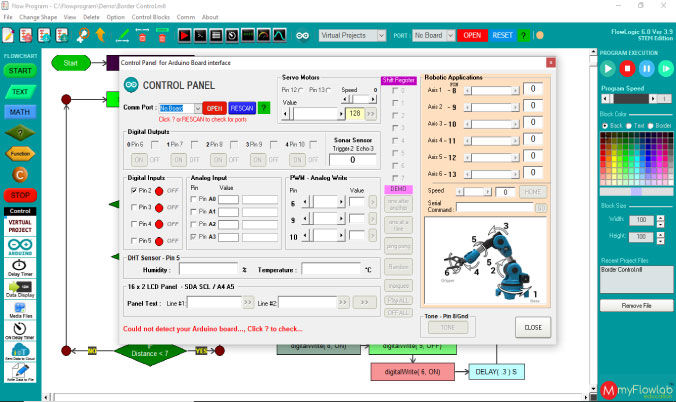Open the Change Shape menu
This screenshot has height=402, width=676.
[x=38, y=17]
